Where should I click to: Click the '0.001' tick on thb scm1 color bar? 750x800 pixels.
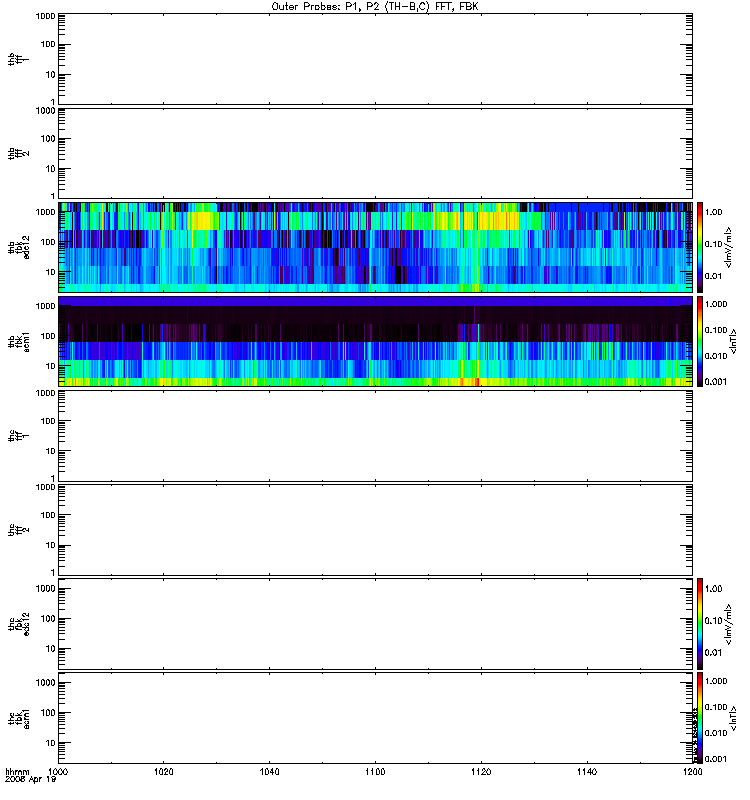click(x=716, y=382)
